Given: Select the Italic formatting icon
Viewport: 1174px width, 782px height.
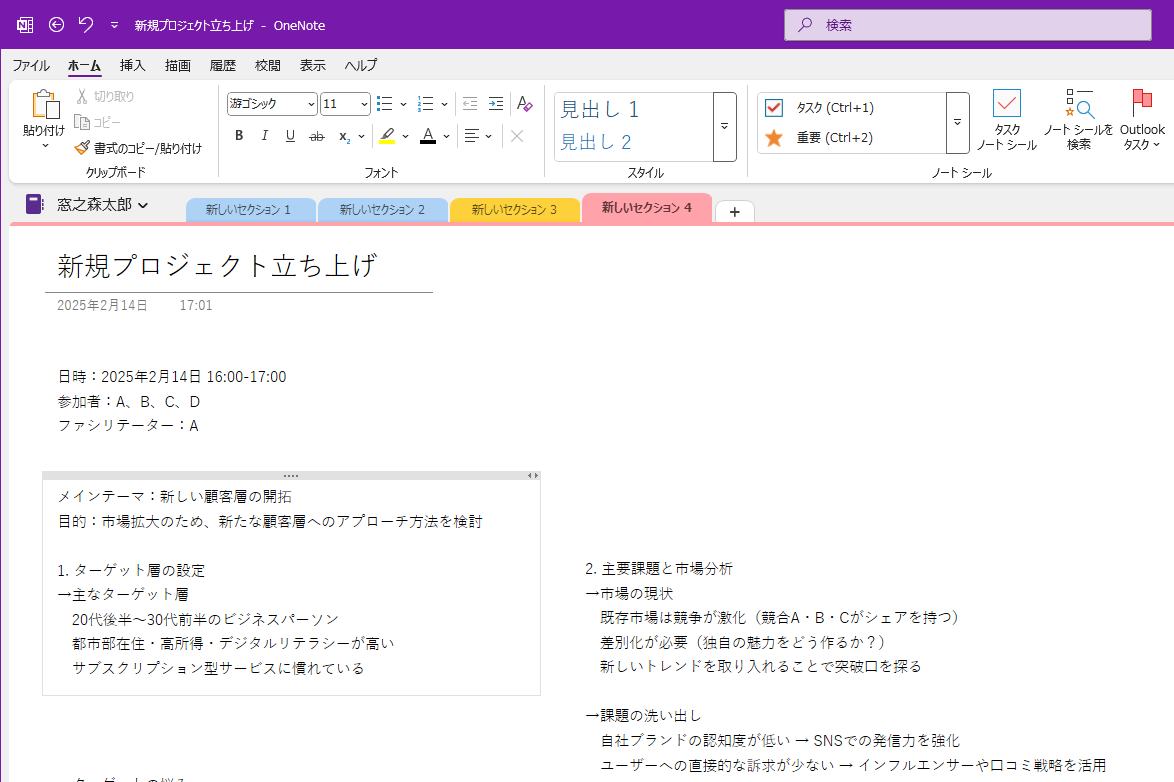Looking at the screenshot, I should [x=264, y=136].
